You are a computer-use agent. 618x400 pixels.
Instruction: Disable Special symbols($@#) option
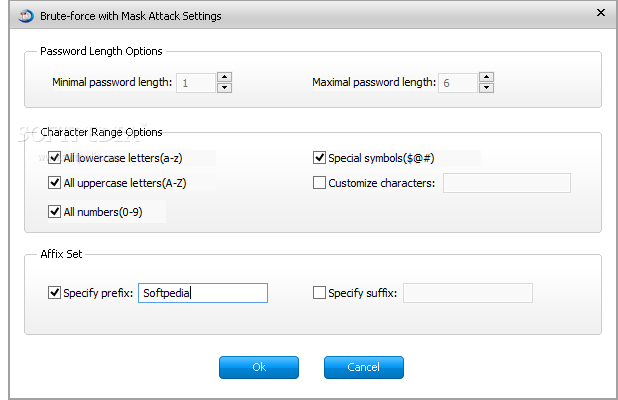coord(319,158)
